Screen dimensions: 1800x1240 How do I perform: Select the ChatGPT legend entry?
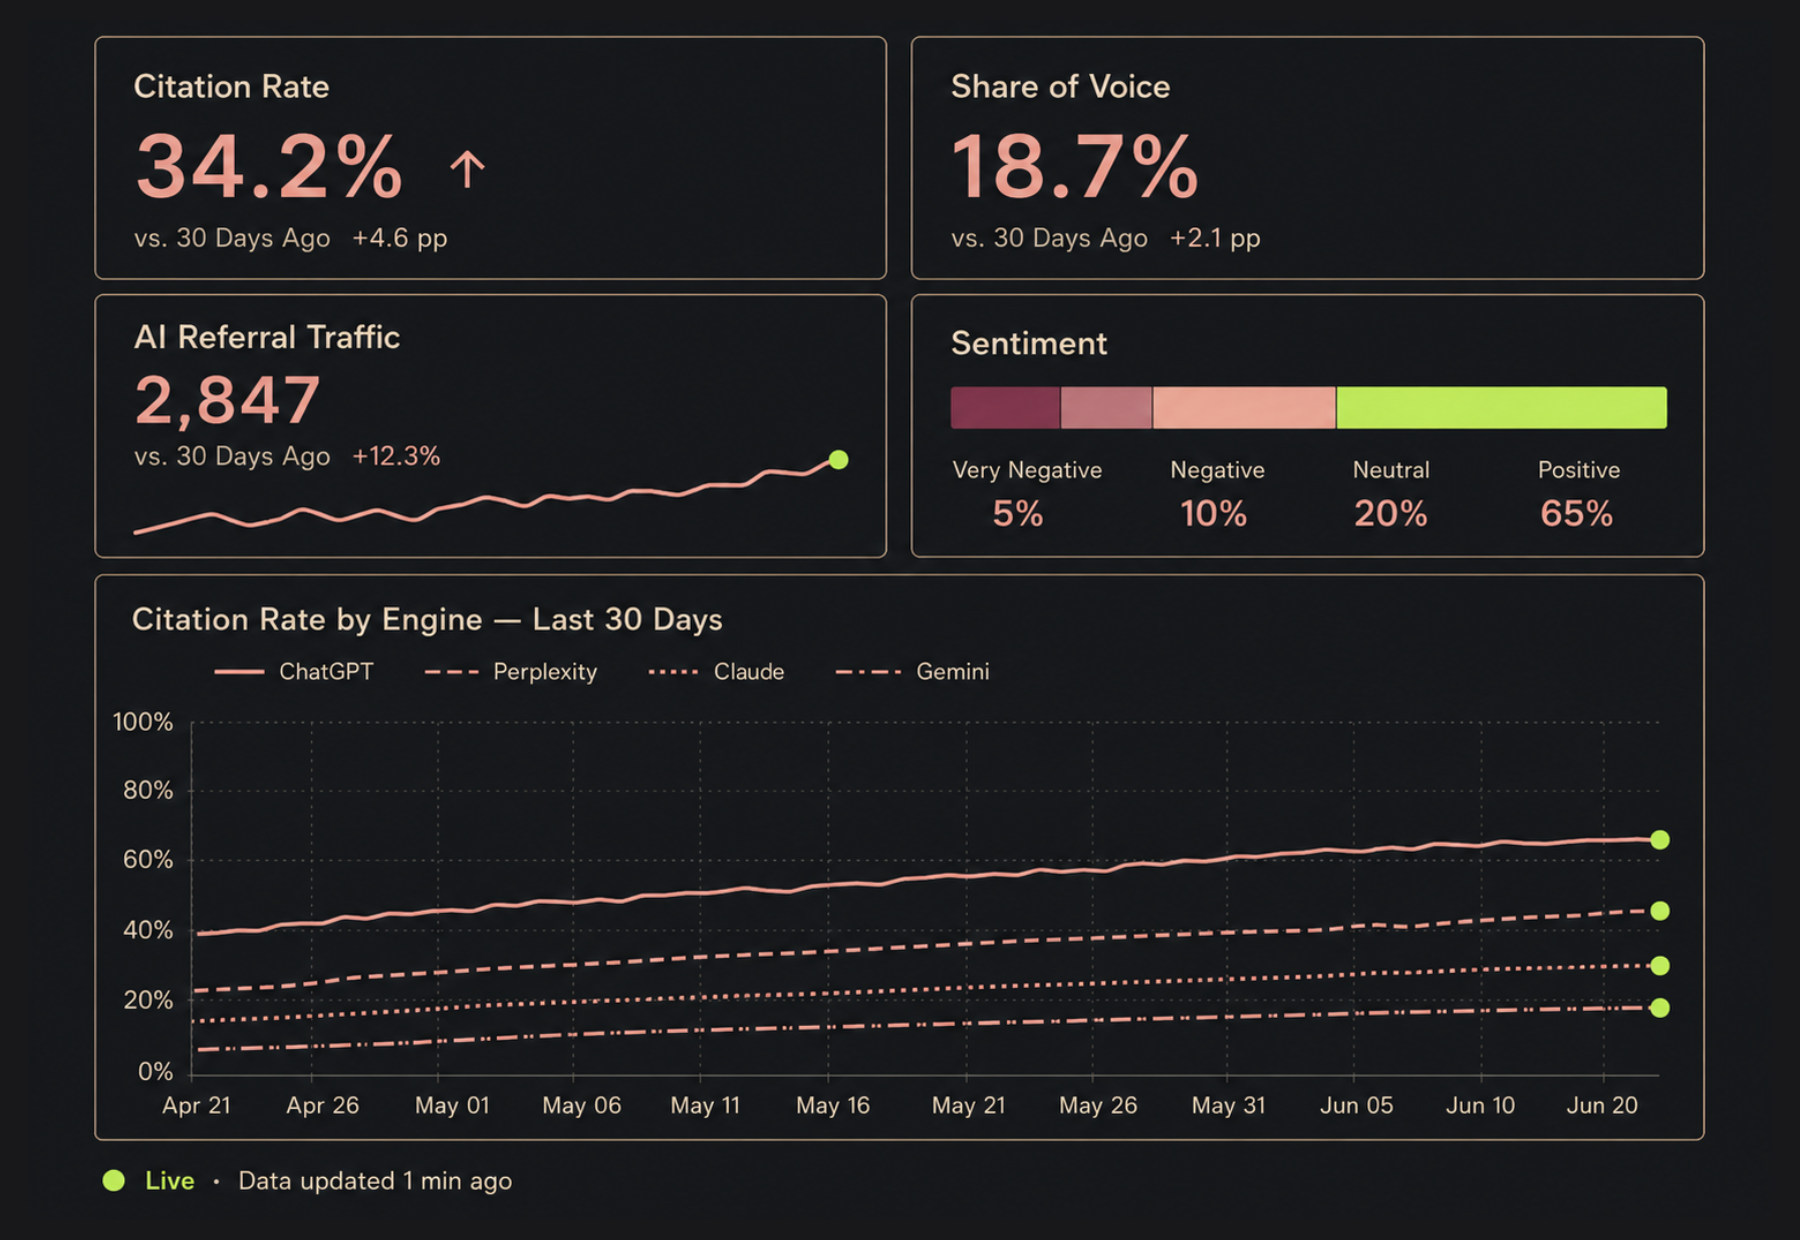click(294, 672)
